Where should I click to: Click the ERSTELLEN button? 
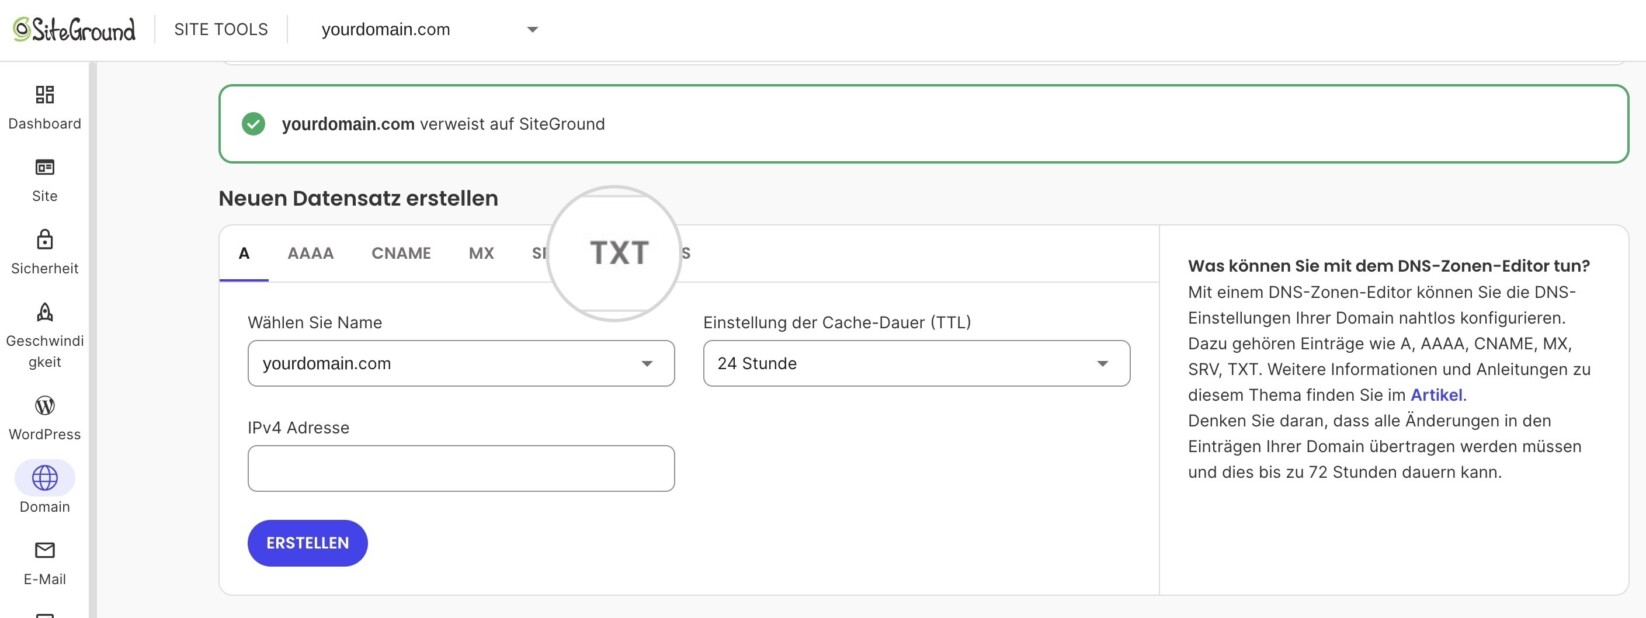pyautogui.click(x=308, y=543)
